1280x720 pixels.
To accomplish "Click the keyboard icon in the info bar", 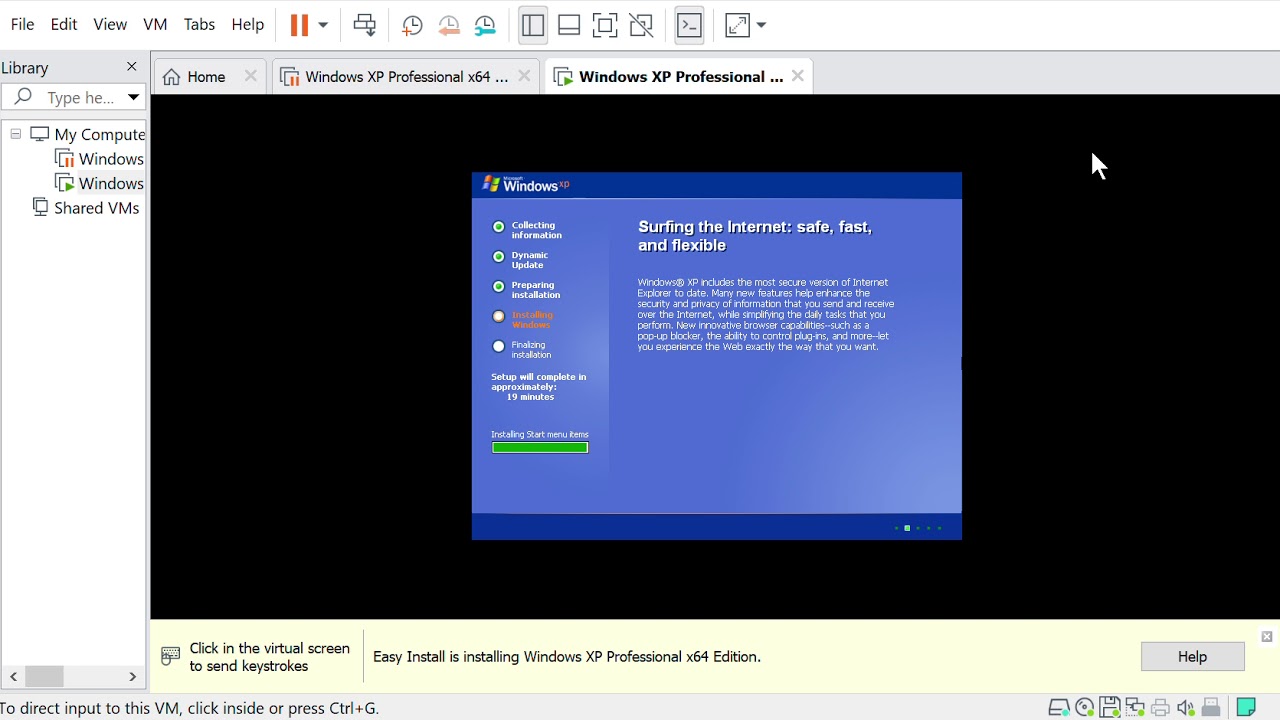I will click(171, 657).
